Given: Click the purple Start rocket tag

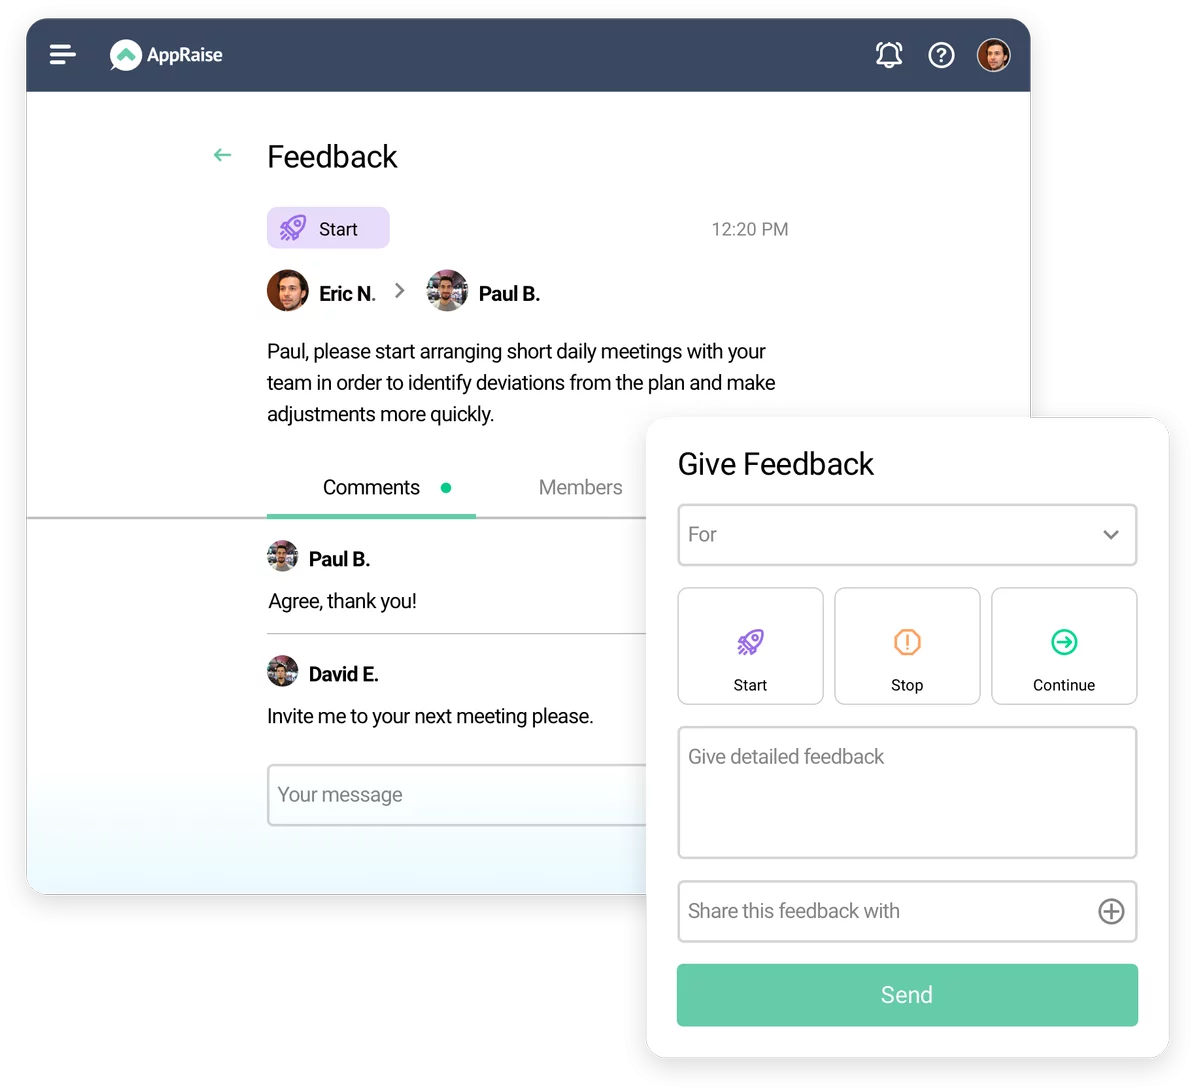Looking at the screenshot, I should [x=328, y=228].
